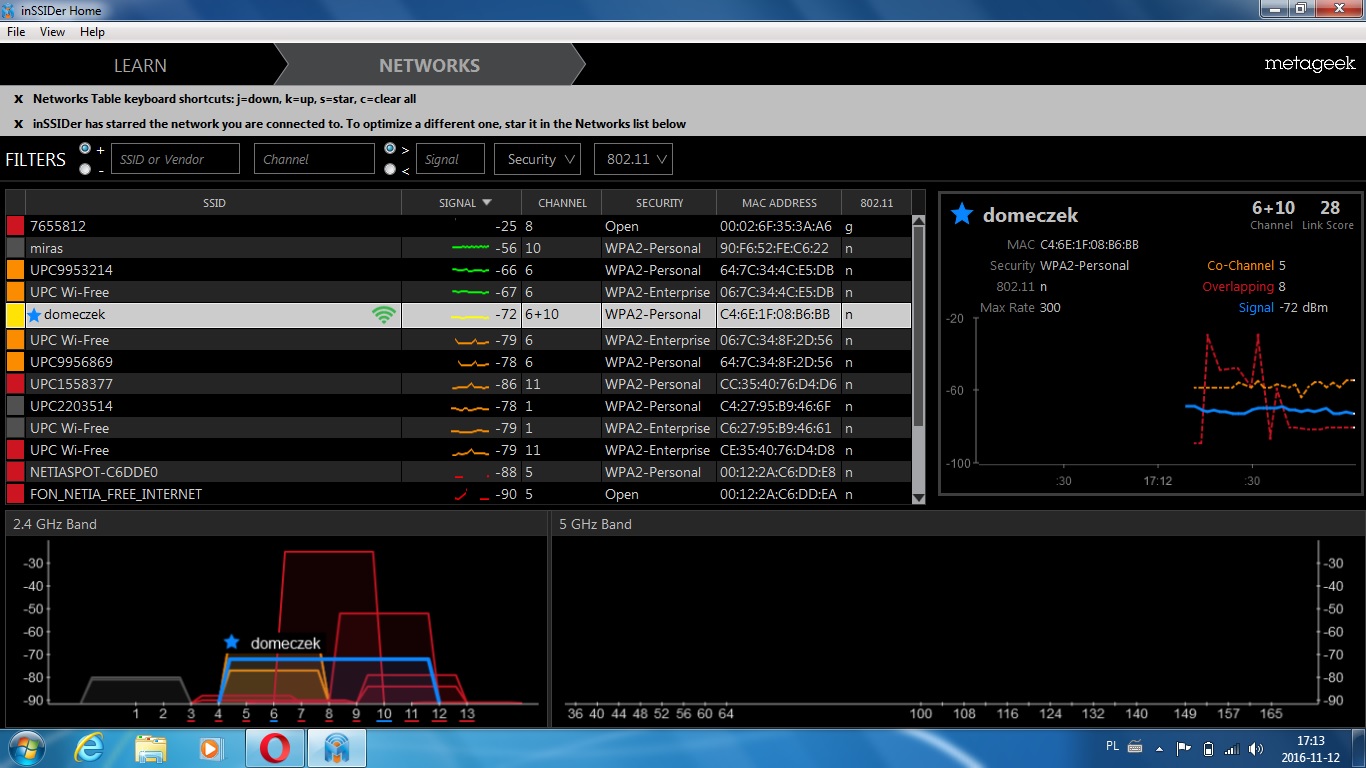1366x768 pixels.
Task: Select the UPC1558377 network row
Action: point(459,385)
